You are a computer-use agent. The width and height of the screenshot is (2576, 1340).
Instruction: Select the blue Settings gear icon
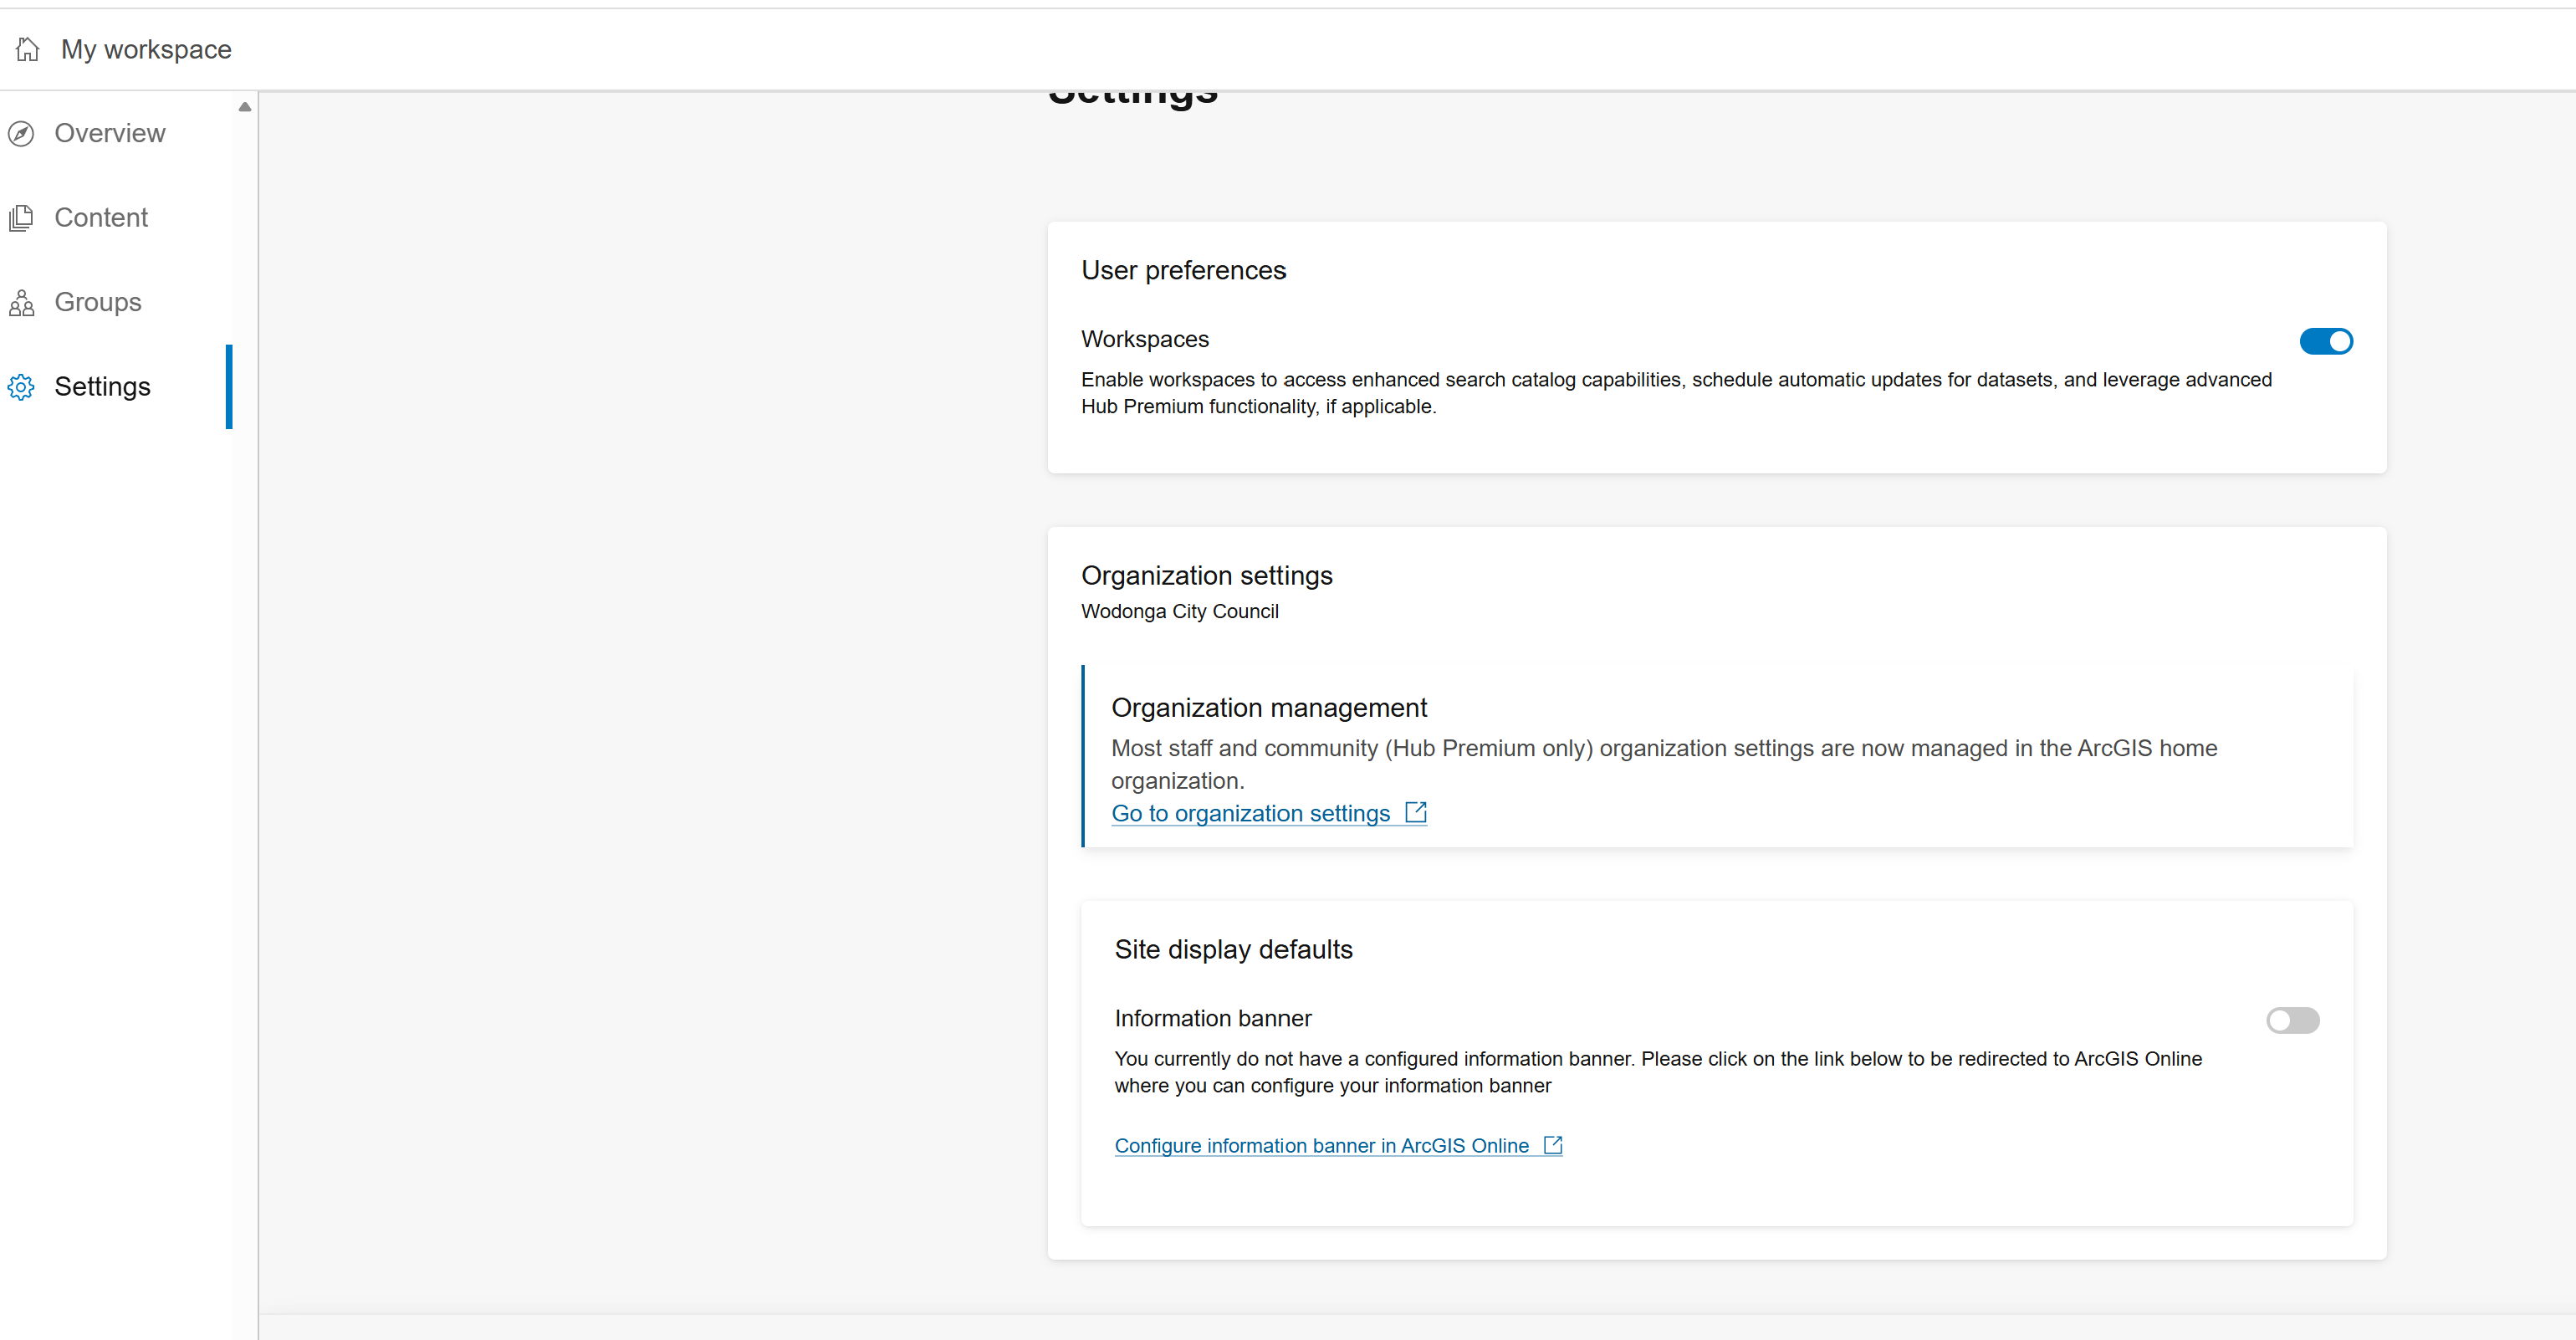point(21,387)
